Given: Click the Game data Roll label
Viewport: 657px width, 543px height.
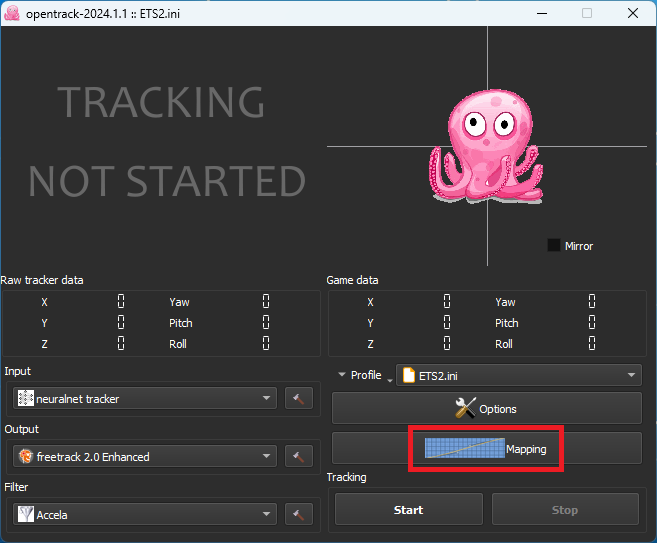Looking at the screenshot, I should click(504, 344).
